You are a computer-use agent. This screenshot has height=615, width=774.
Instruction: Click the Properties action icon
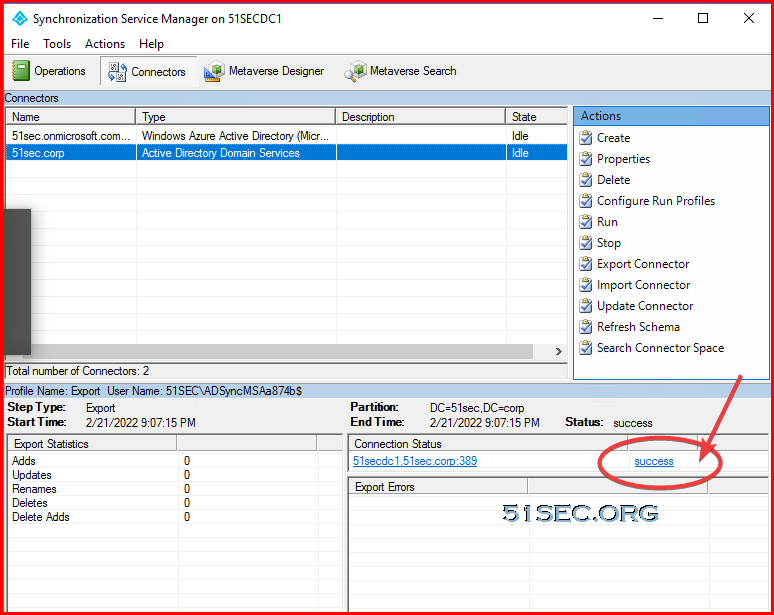(x=586, y=159)
